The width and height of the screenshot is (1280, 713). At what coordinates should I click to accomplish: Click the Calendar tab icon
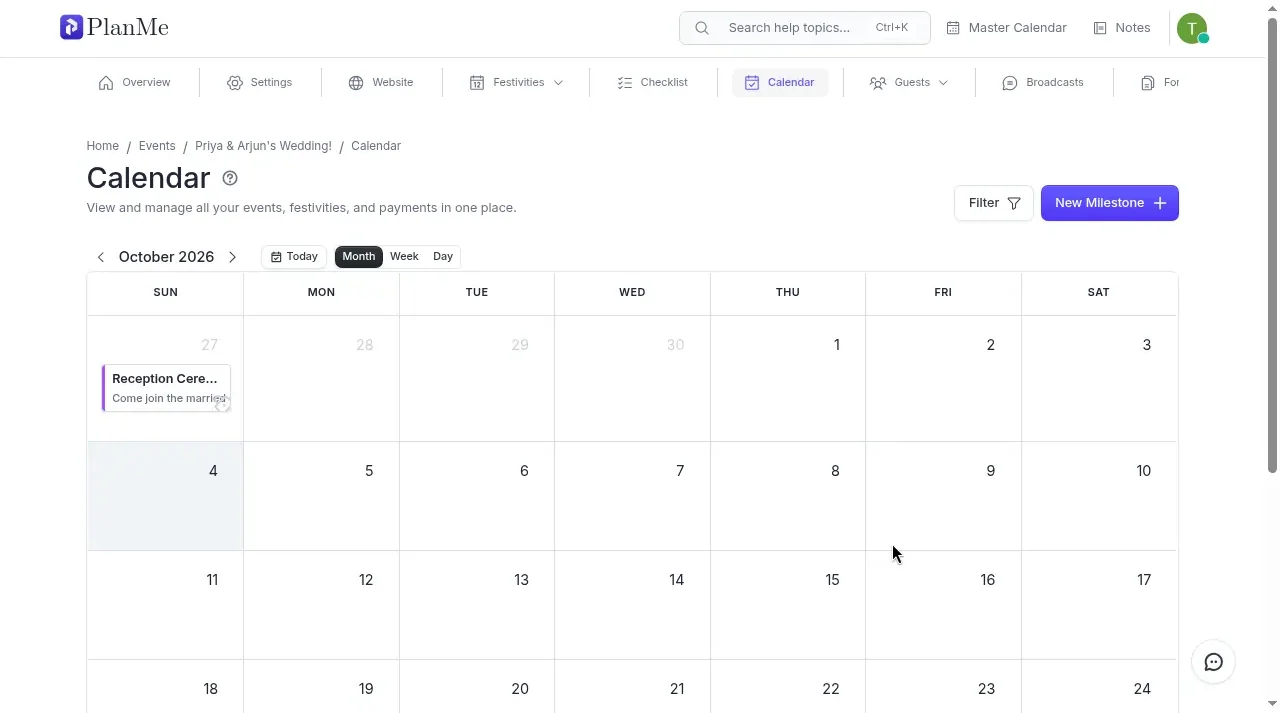coord(752,83)
